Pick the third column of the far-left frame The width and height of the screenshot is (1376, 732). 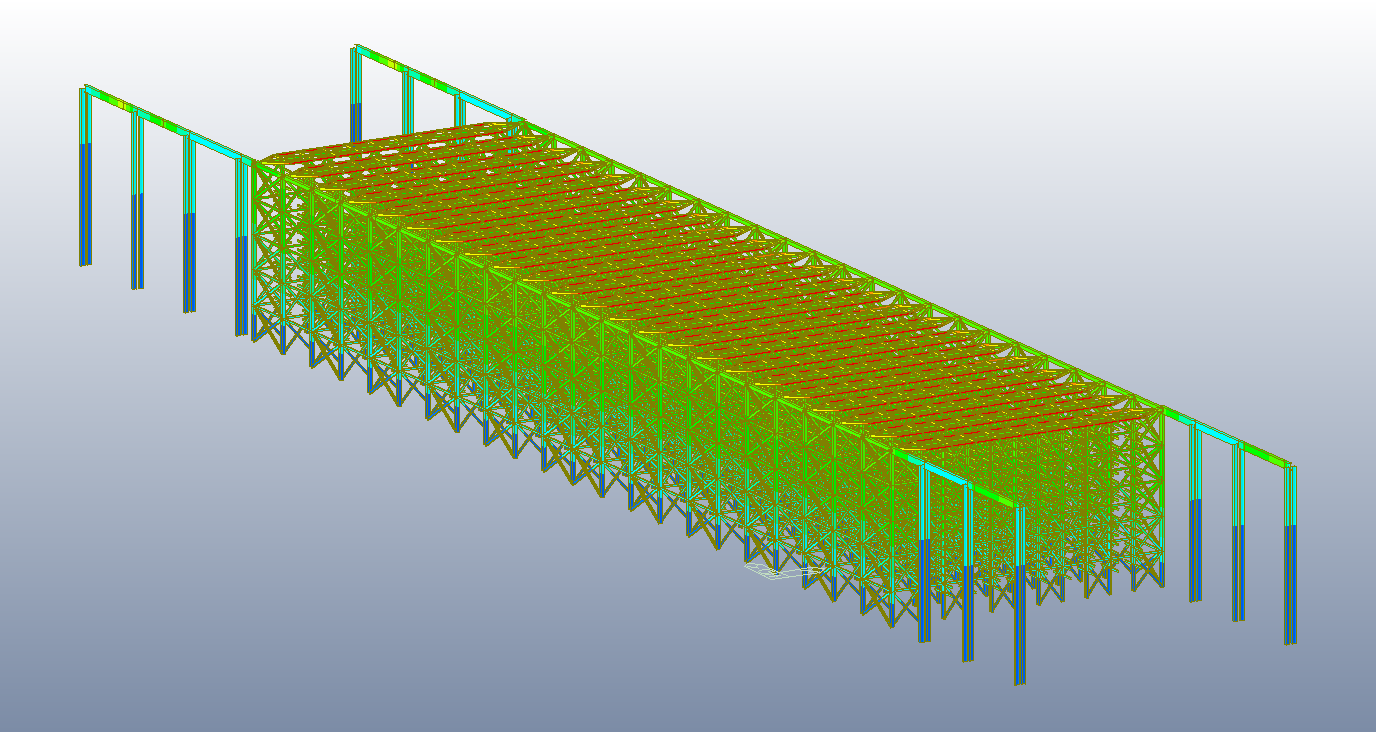189,240
